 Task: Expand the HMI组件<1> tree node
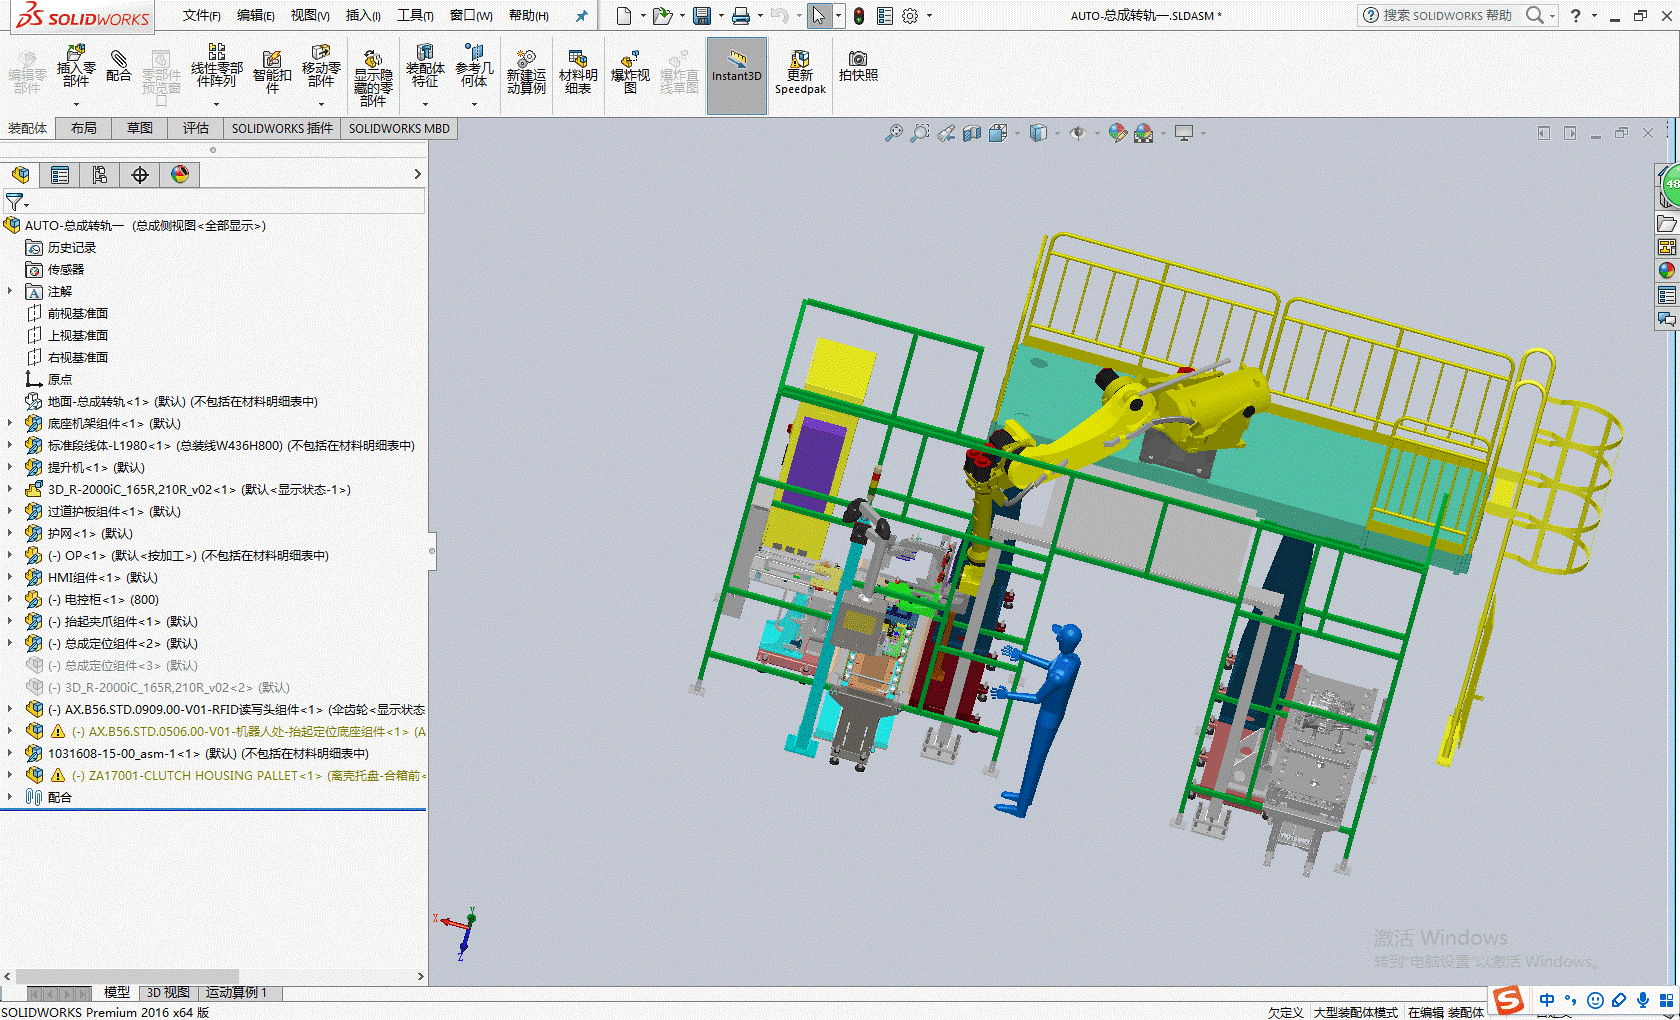pos(10,577)
